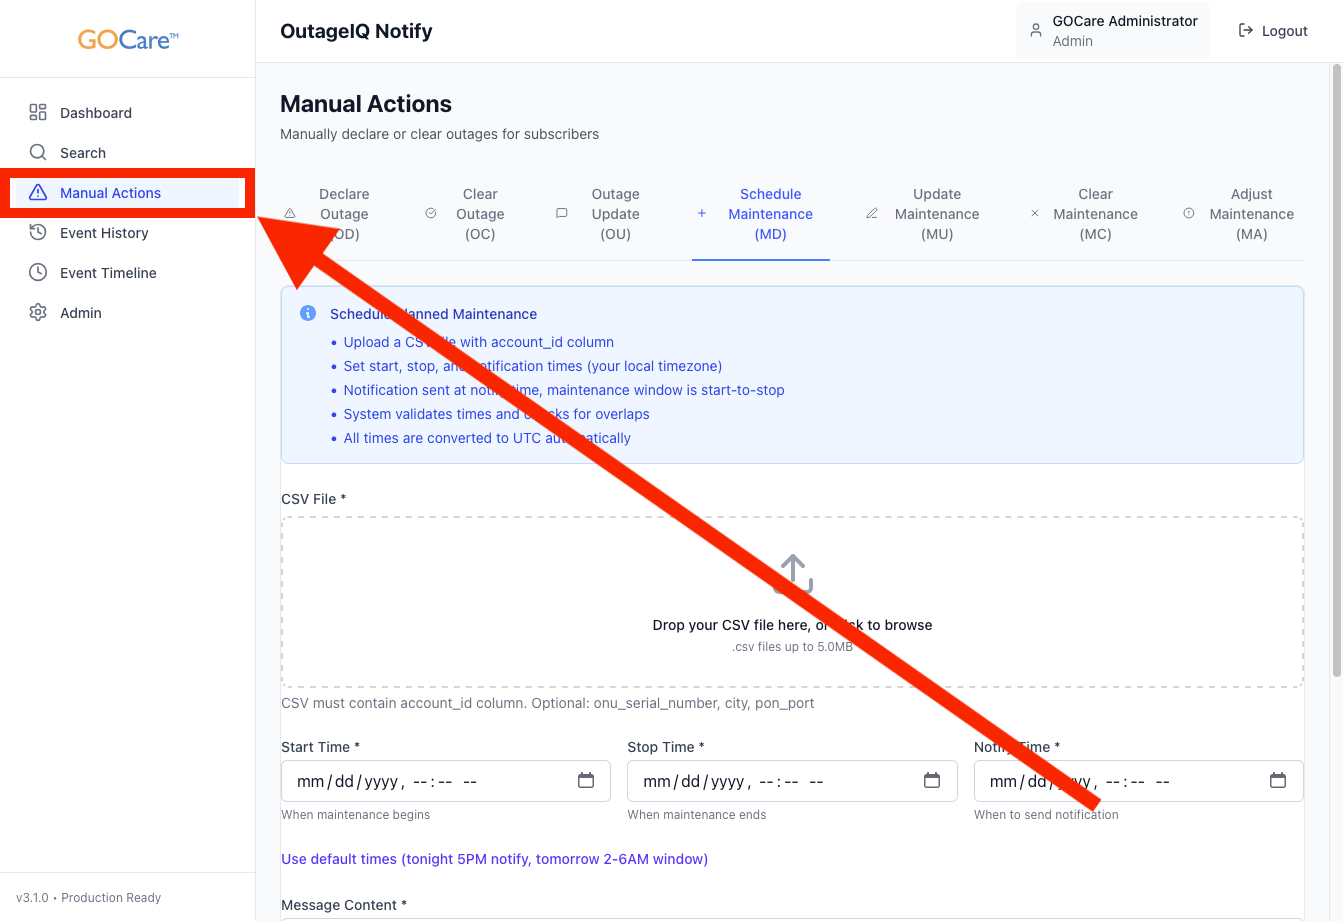Image resolution: width=1343 pixels, height=921 pixels.
Task: Click the Dashboard grid icon in sidebar
Action: 38,113
